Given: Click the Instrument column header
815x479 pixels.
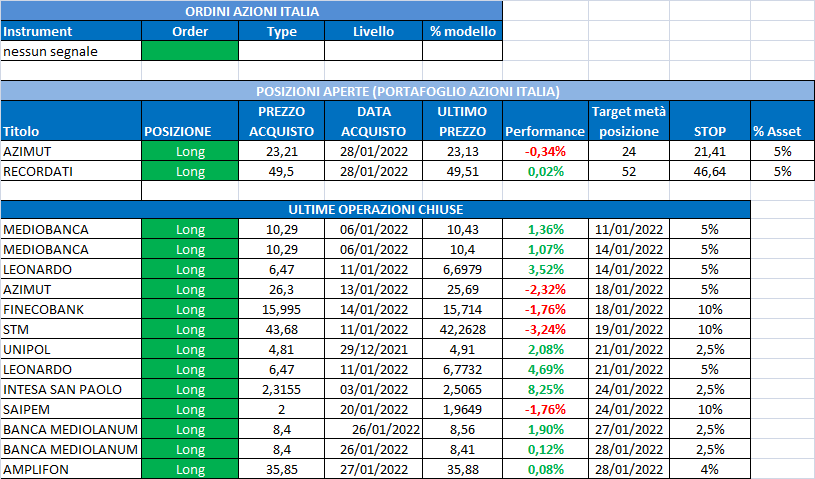Looking at the screenshot, I should pyautogui.click(x=71, y=31).
